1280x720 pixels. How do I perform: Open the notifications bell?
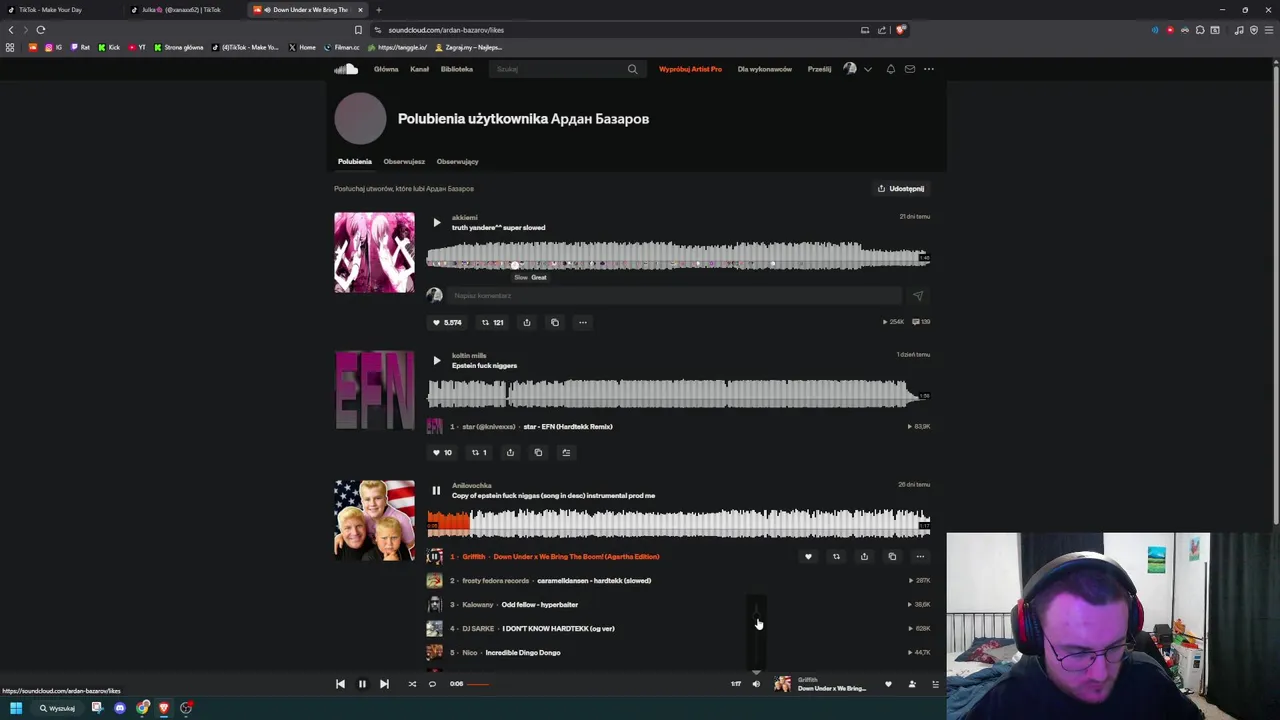tap(890, 69)
